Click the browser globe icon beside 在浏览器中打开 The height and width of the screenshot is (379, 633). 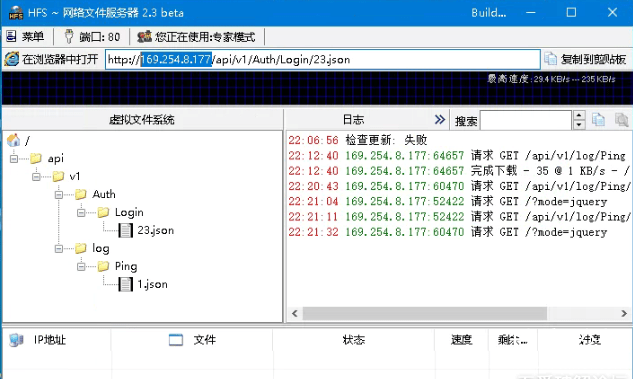point(12,59)
